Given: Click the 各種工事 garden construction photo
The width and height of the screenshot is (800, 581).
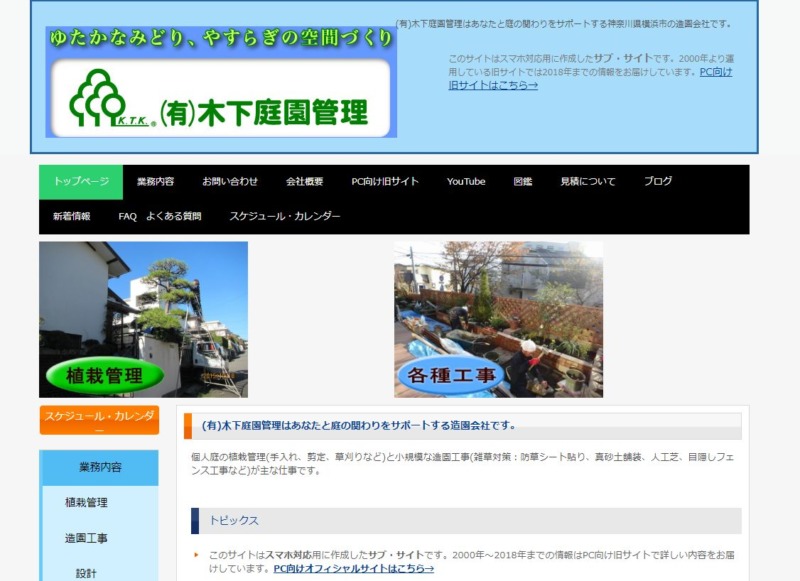Looking at the screenshot, I should pyautogui.click(x=498, y=319).
